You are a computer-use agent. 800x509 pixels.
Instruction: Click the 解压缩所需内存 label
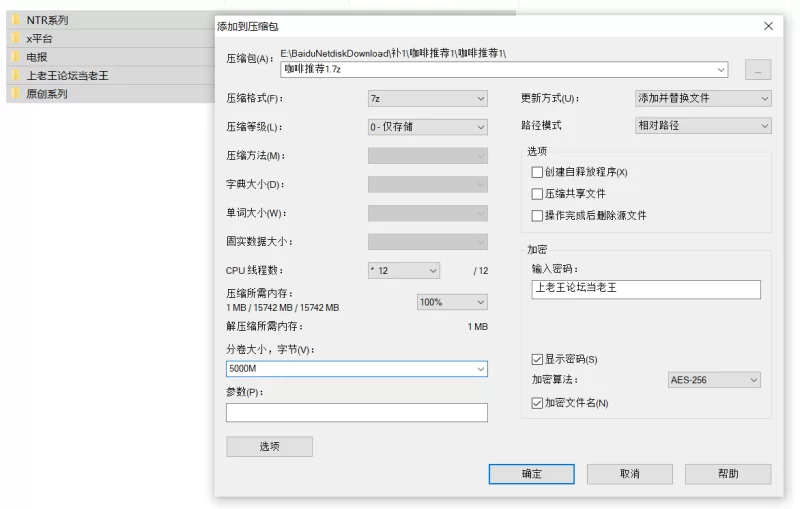[x=264, y=326]
